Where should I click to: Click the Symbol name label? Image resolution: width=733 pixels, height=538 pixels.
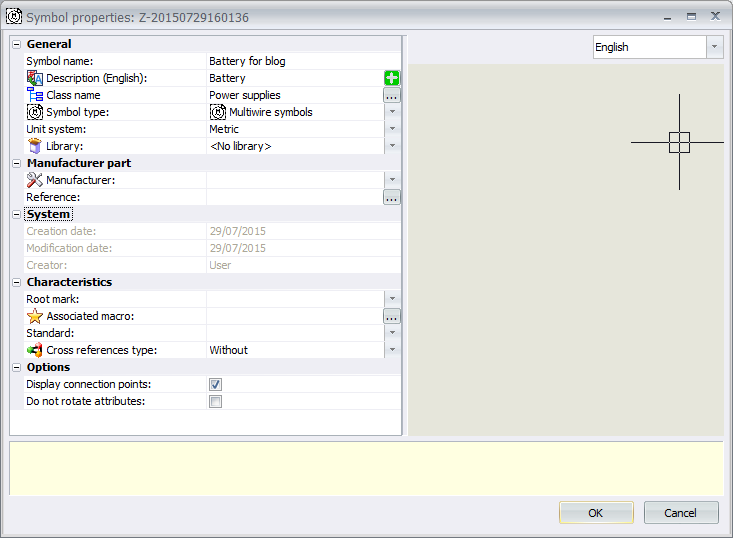pos(59,61)
